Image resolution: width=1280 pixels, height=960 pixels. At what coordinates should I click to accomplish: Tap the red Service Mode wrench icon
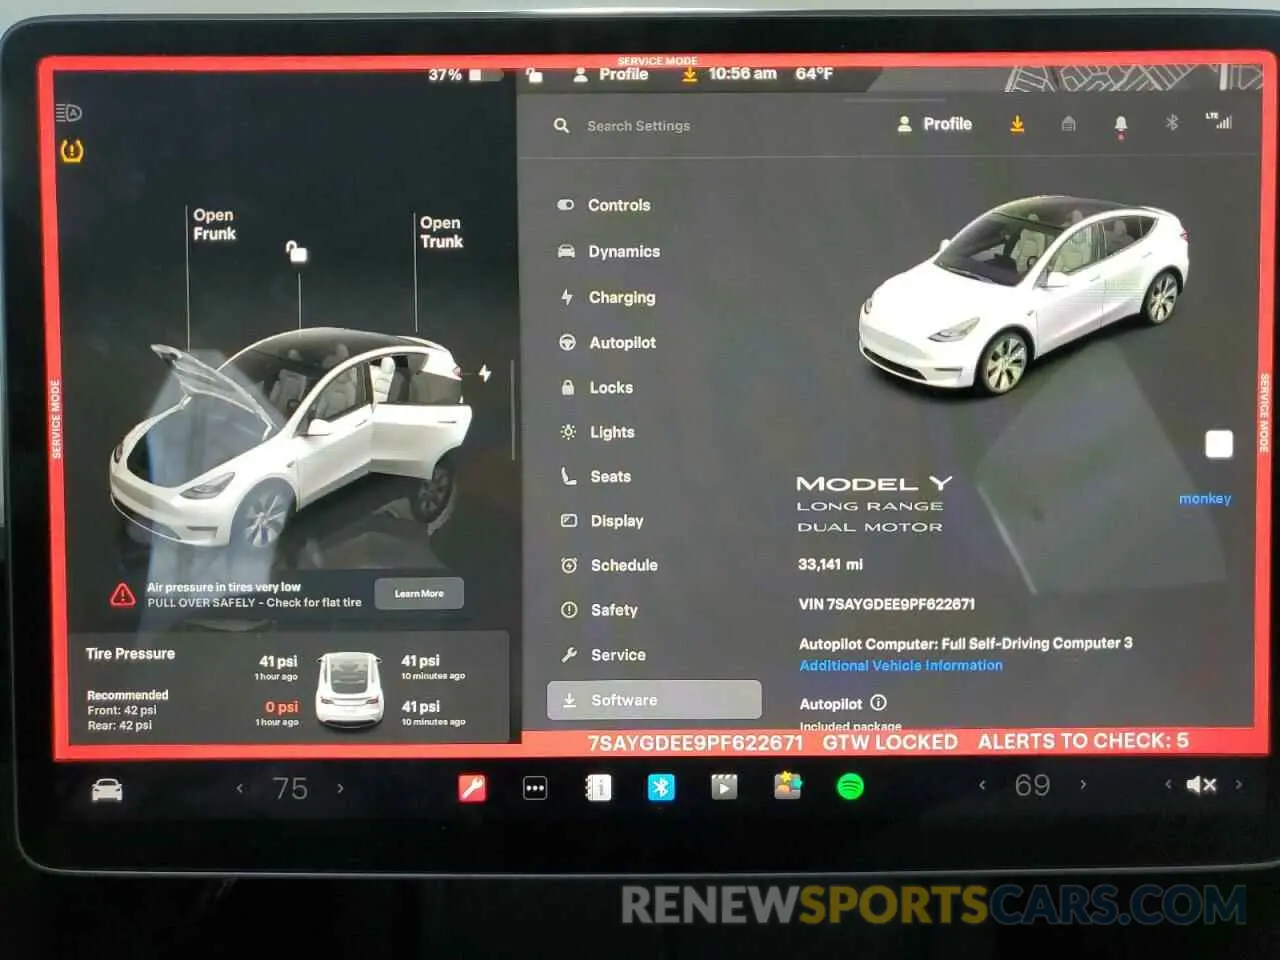472,788
